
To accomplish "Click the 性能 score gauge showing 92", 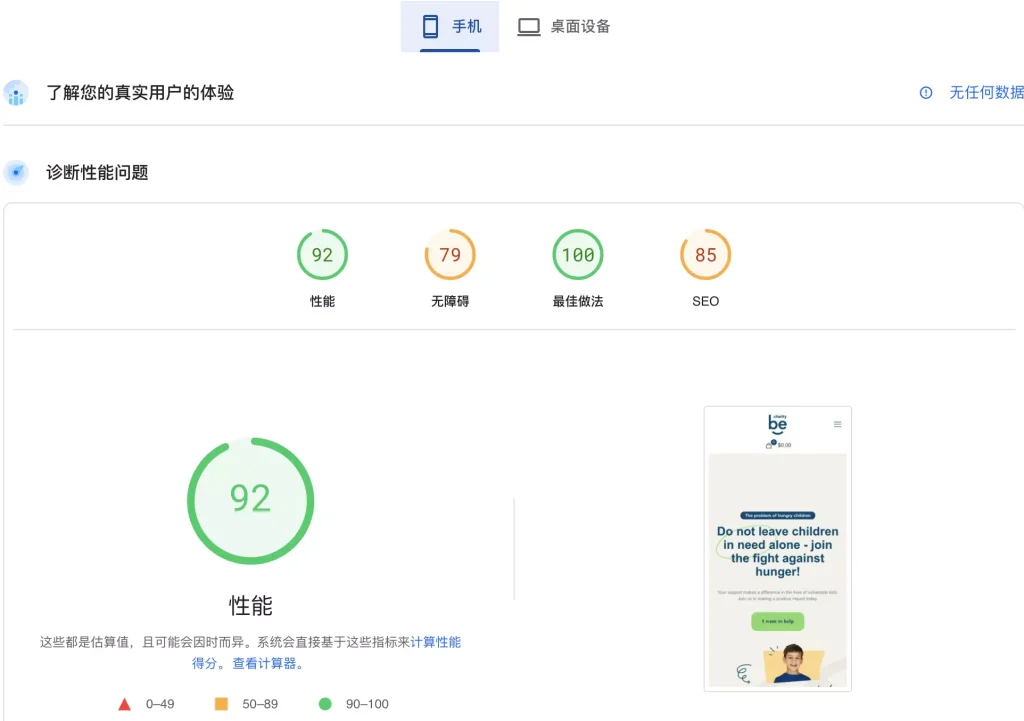I will coord(322,254).
